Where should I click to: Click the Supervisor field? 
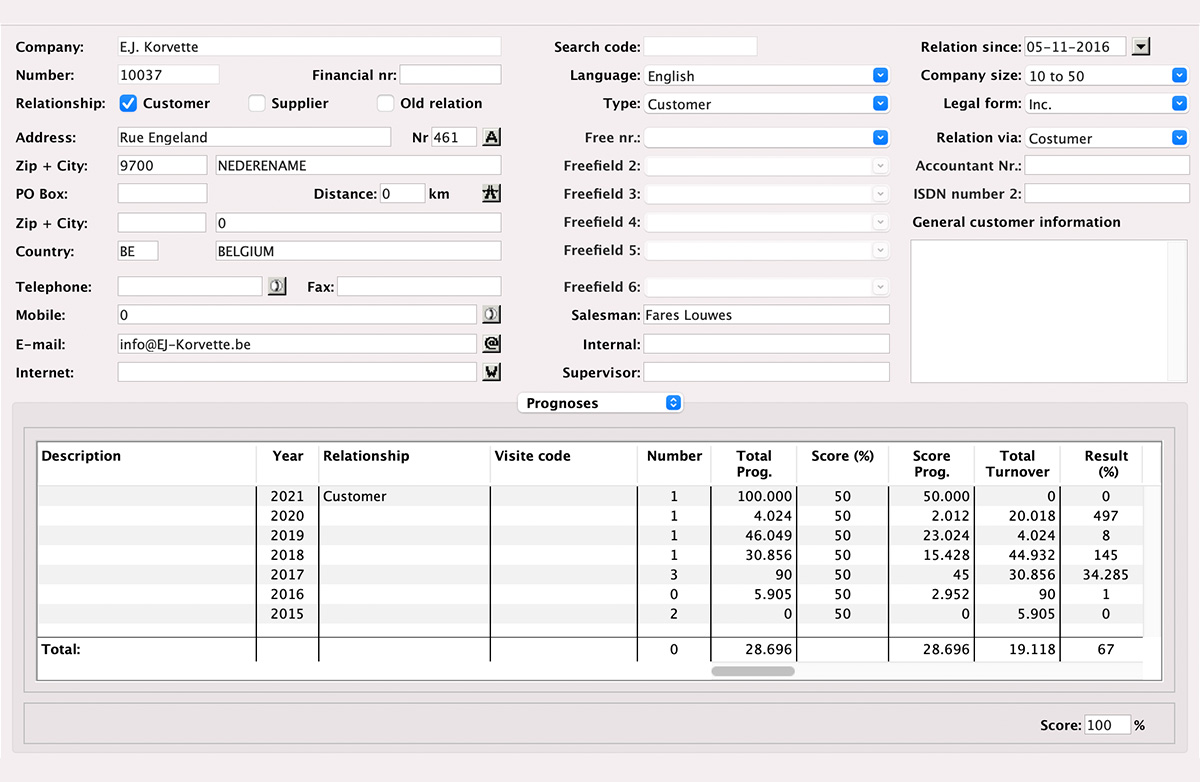766,372
